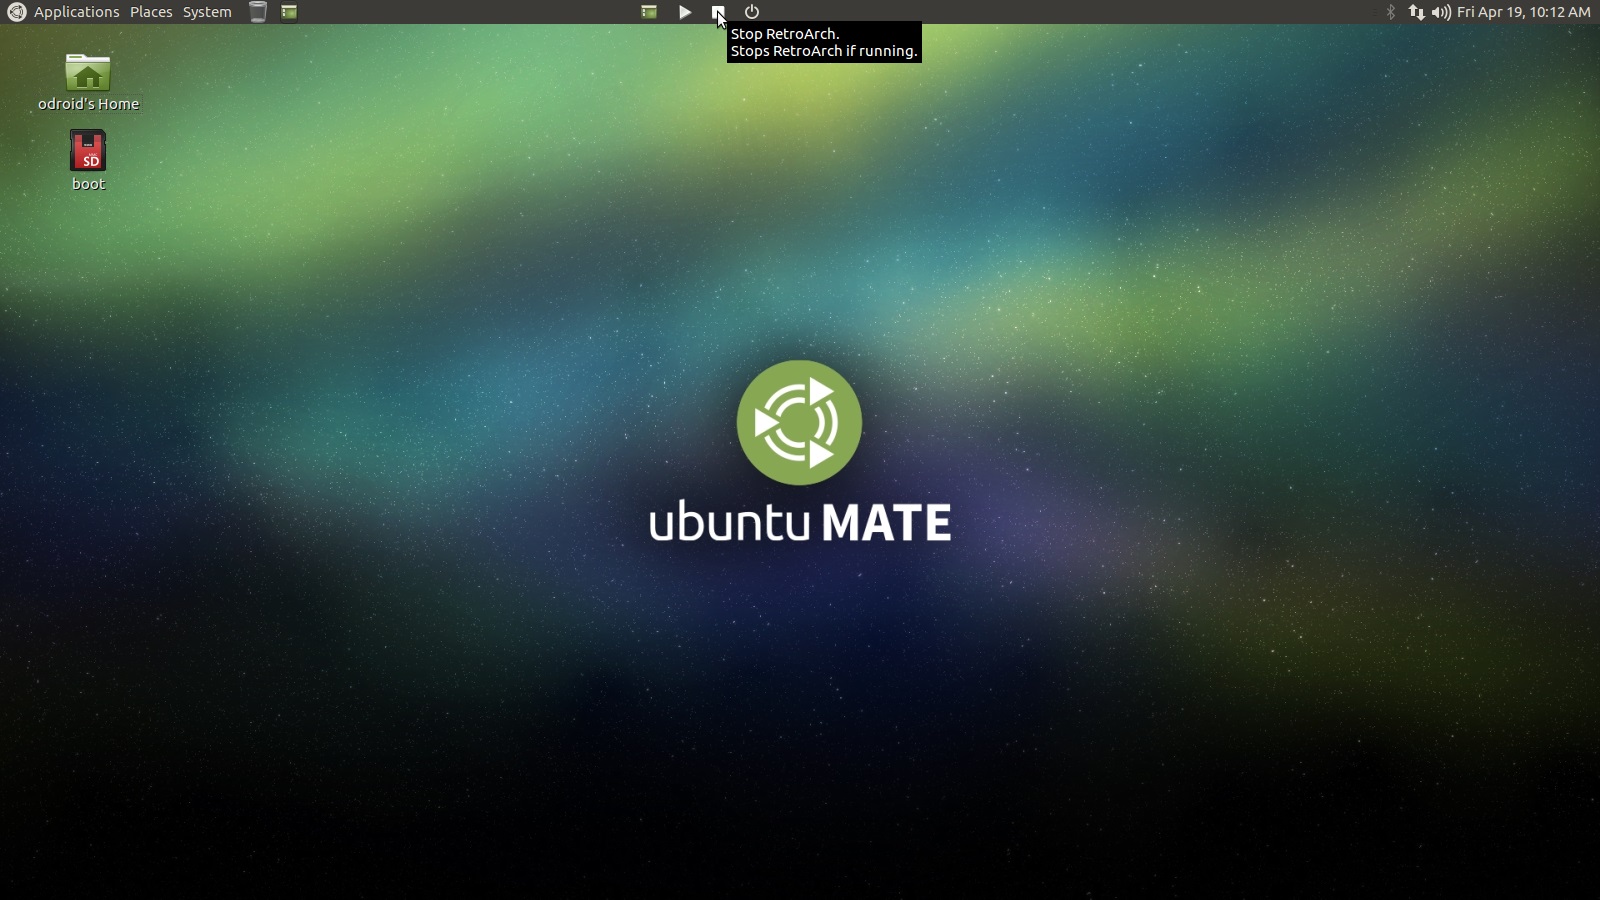Click the date and time display
1600x900 pixels.
(x=1522, y=12)
